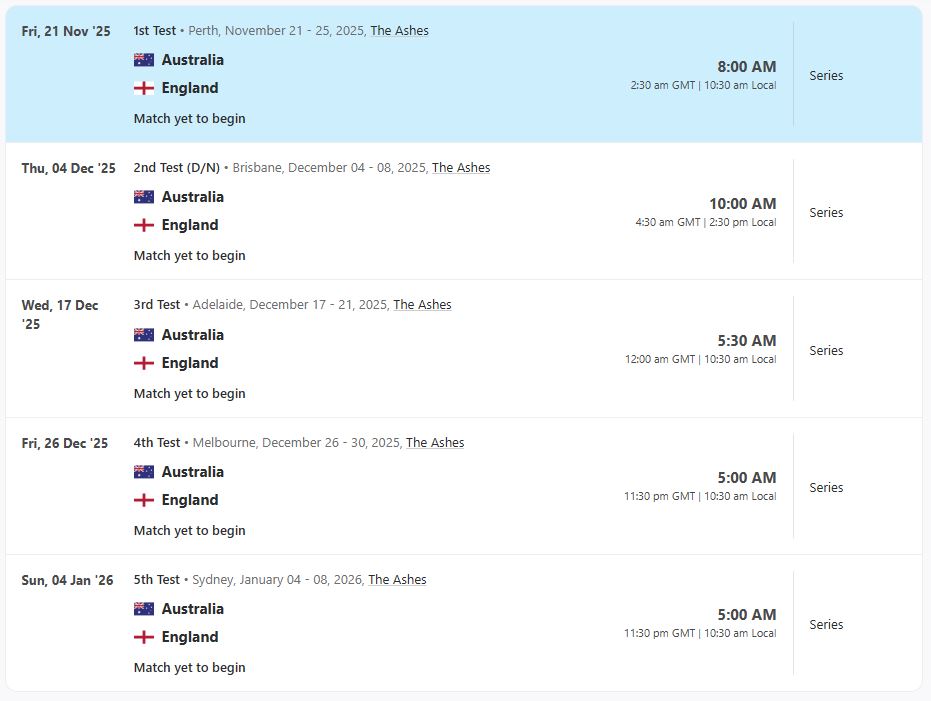Click Australia flag in Adelaide 3rd Test

point(144,335)
